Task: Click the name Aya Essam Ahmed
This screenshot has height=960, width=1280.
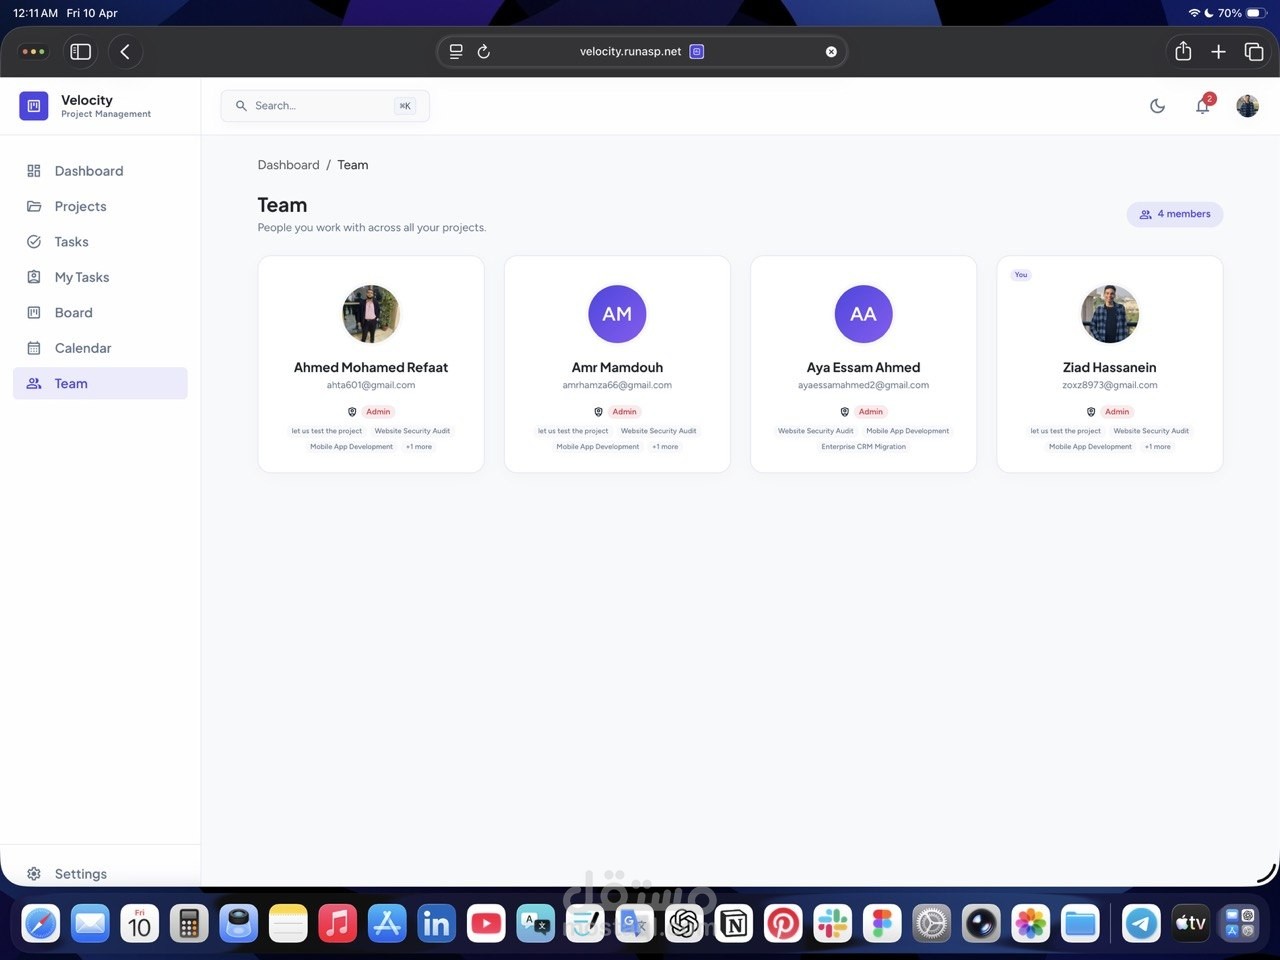Action: 863,367
